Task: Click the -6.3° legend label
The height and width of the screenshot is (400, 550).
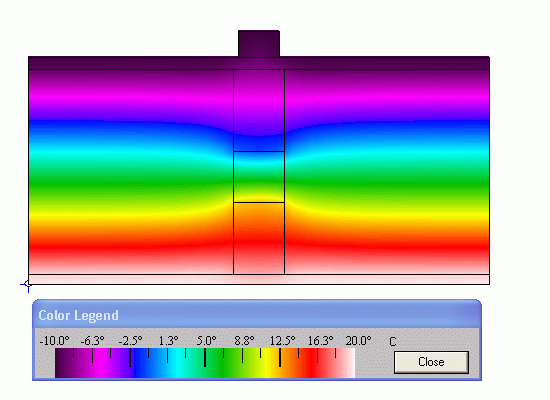Action: 93,341
